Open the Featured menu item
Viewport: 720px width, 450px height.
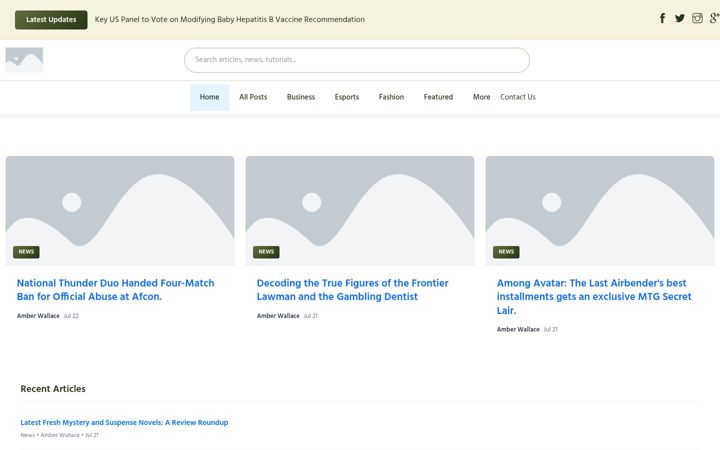click(438, 97)
